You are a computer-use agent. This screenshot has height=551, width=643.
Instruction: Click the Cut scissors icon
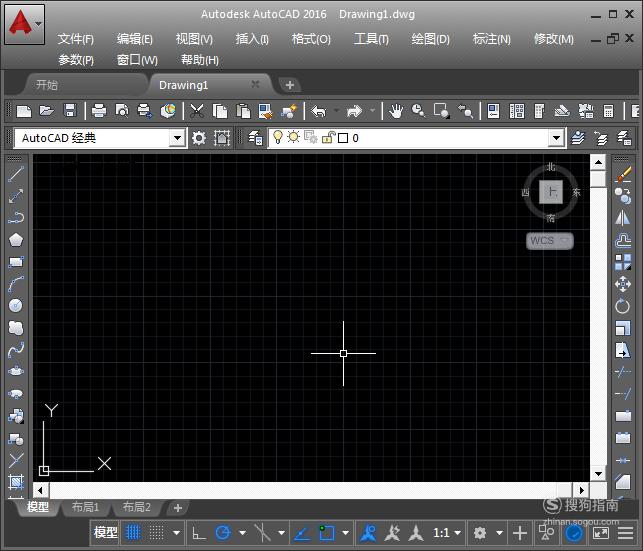point(197,111)
